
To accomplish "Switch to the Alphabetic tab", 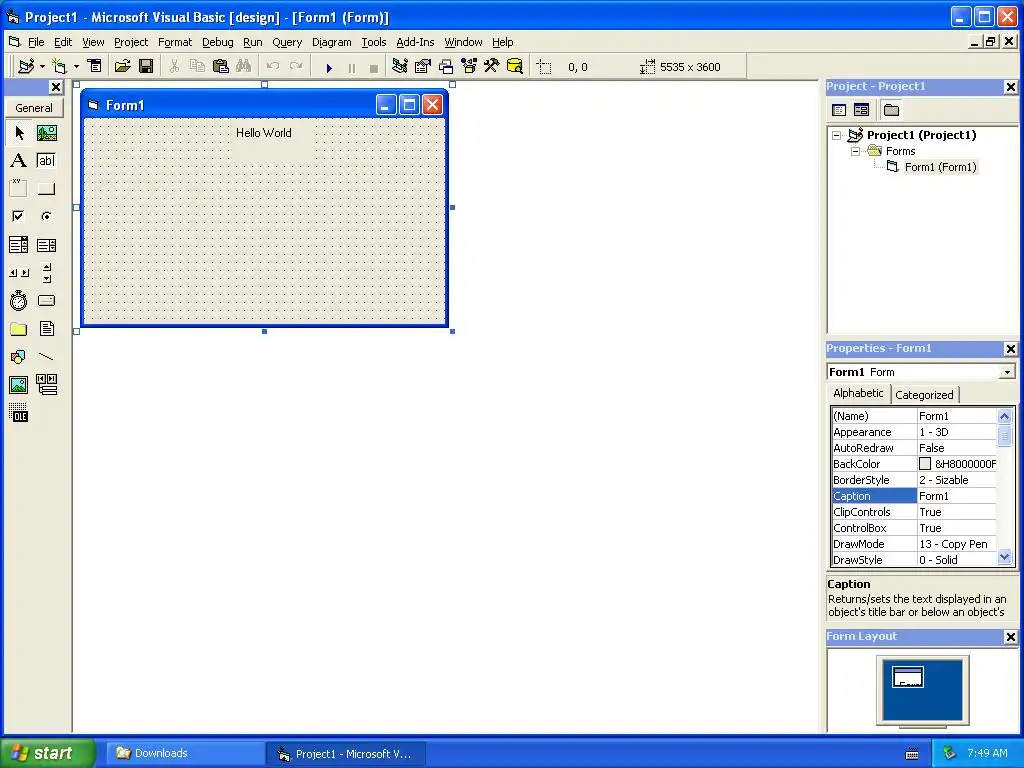I will coord(858,393).
